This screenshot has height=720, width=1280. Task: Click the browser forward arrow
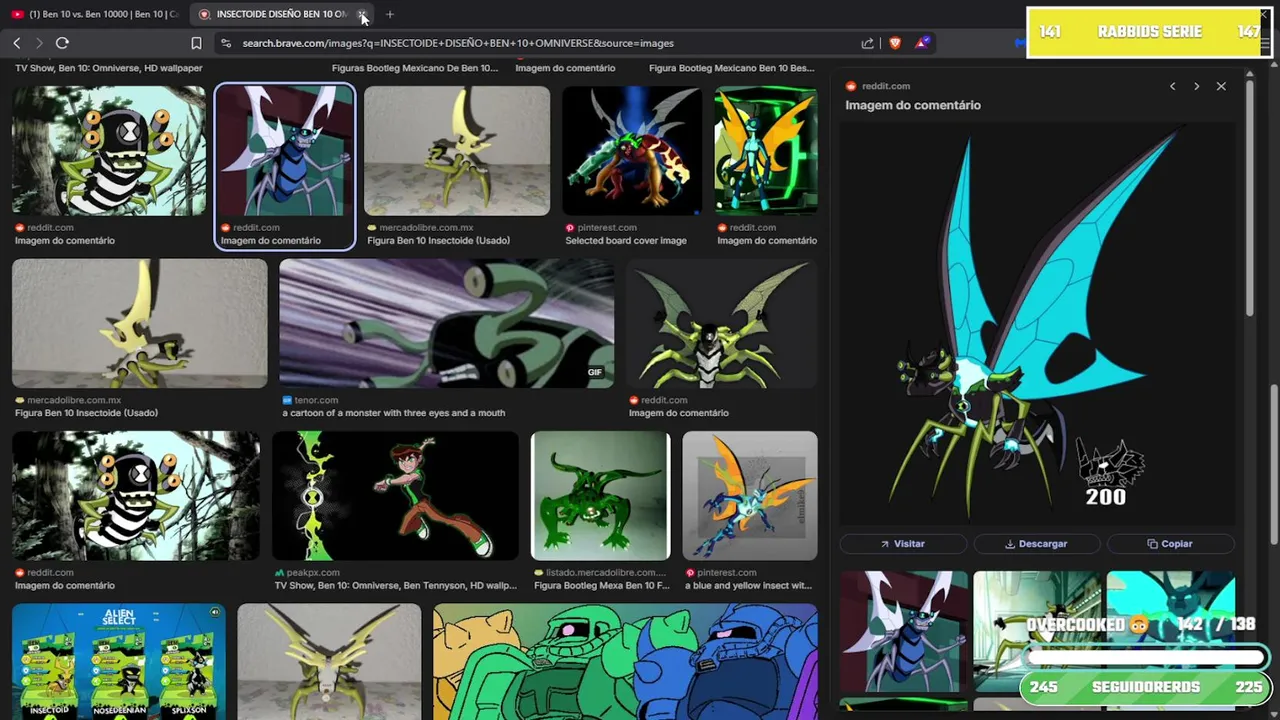(39, 43)
